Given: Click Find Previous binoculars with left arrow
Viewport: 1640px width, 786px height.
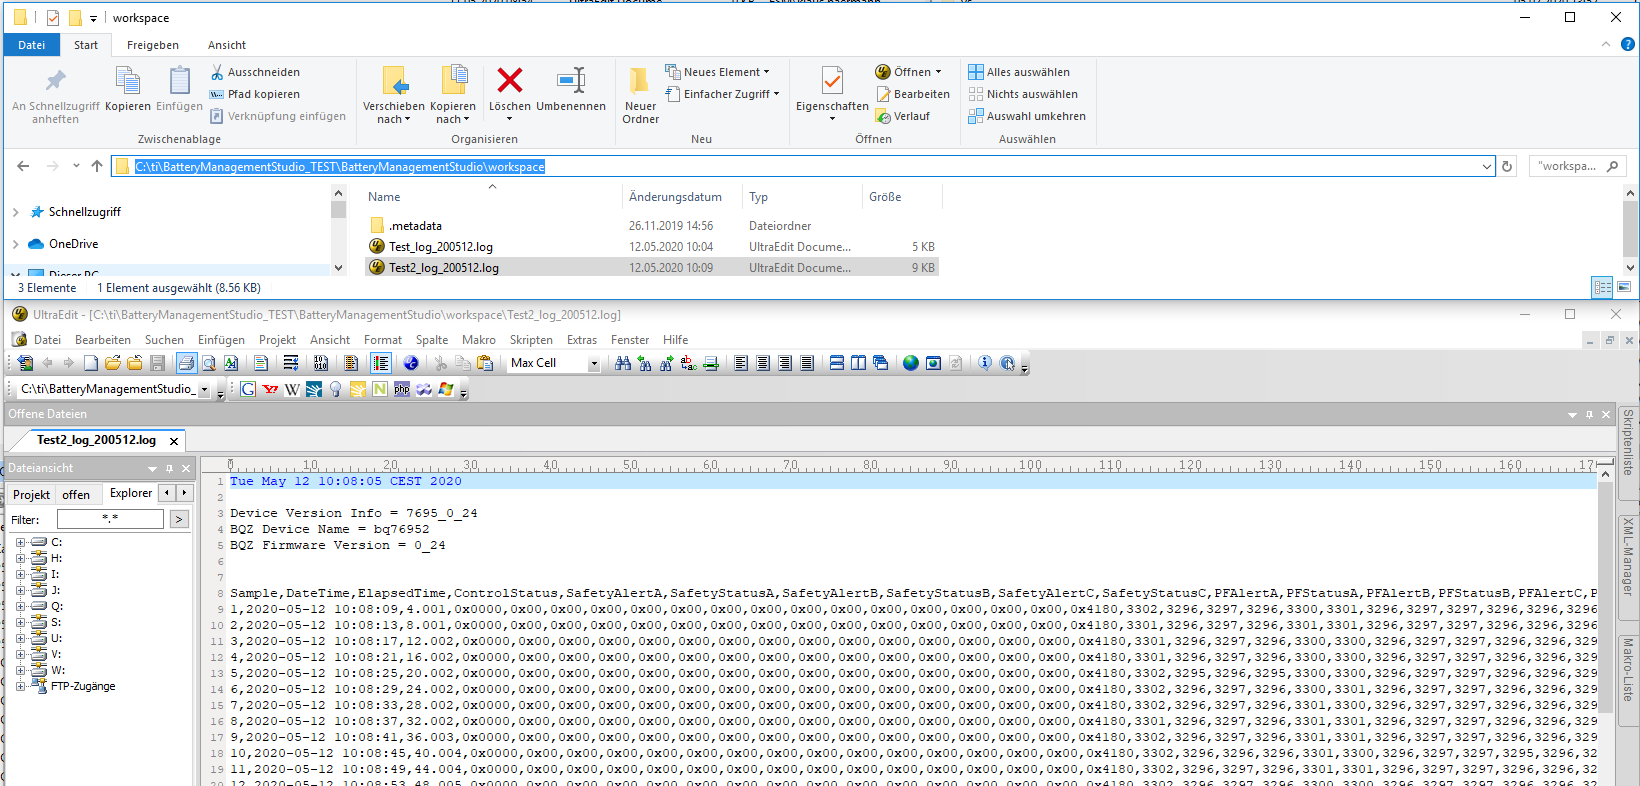Looking at the screenshot, I should point(645,363).
